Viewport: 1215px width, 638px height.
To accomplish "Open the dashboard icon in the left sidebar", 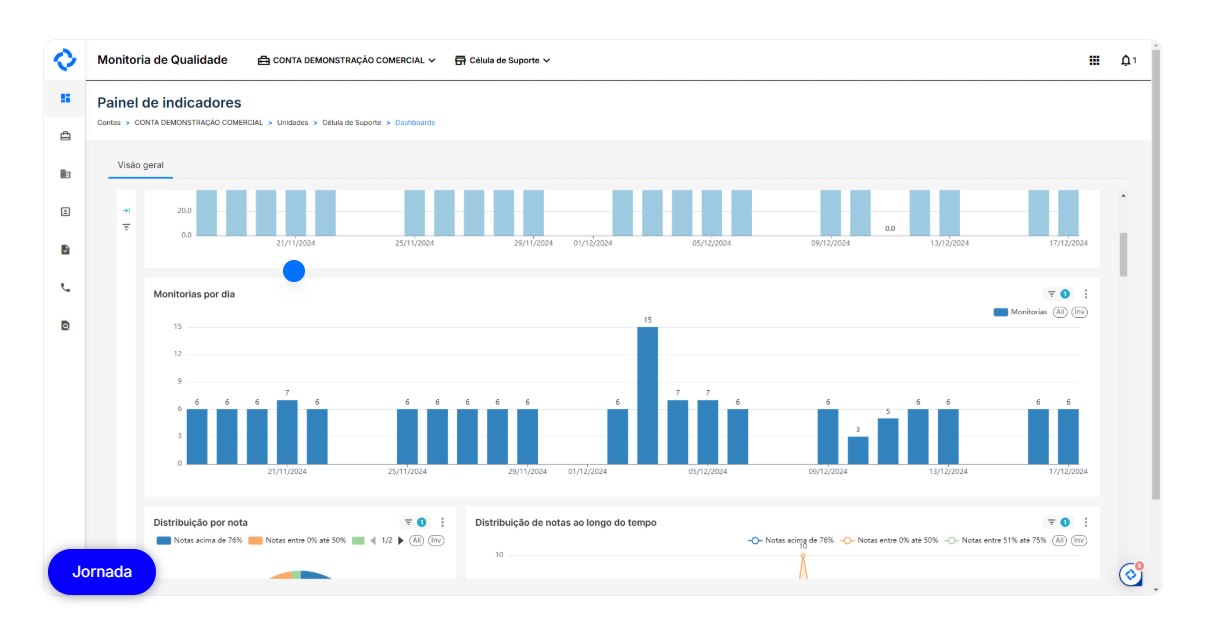I will coord(65,98).
